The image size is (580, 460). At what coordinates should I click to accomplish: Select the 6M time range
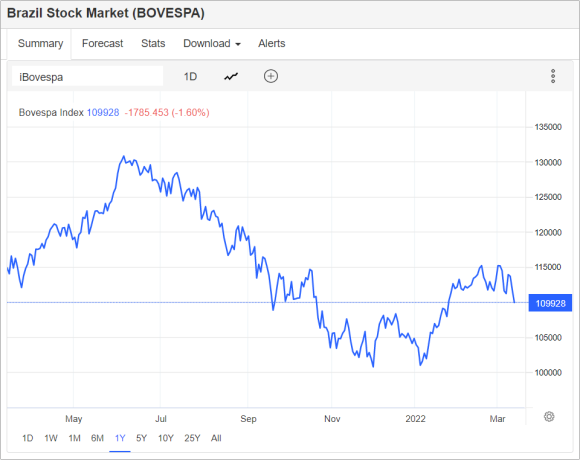click(x=97, y=438)
